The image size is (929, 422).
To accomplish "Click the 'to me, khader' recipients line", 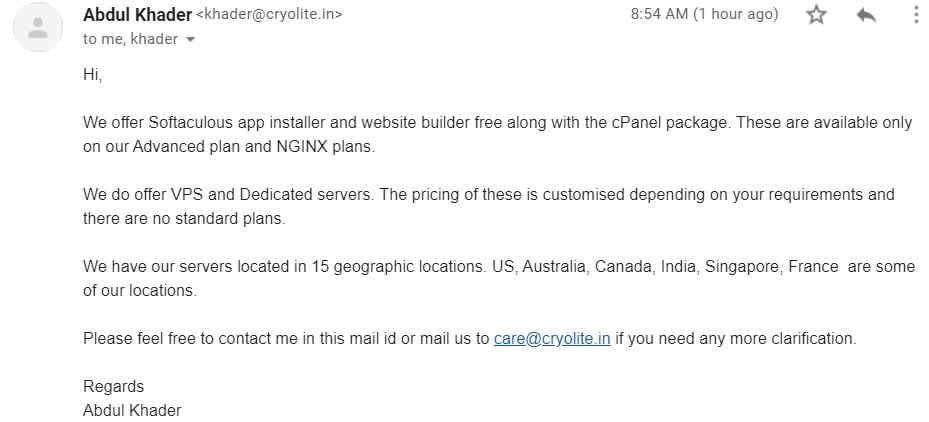I will point(130,39).
